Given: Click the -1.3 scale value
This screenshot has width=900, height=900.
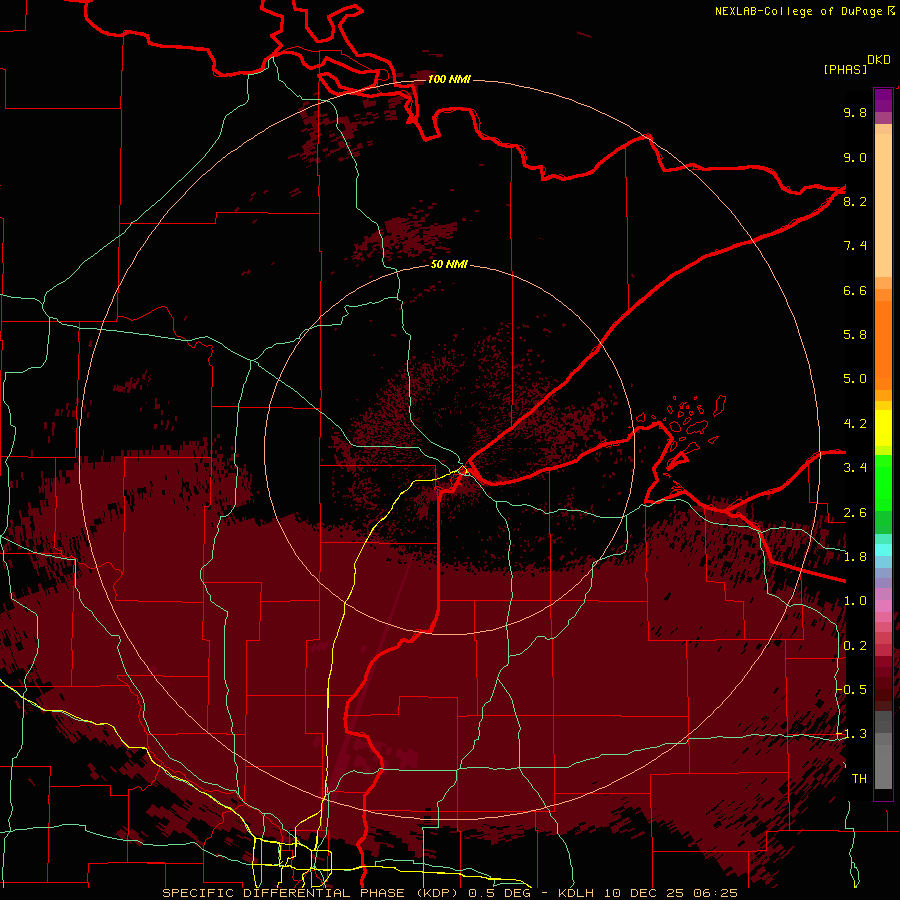Looking at the screenshot, I should pyautogui.click(x=852, y=734).
